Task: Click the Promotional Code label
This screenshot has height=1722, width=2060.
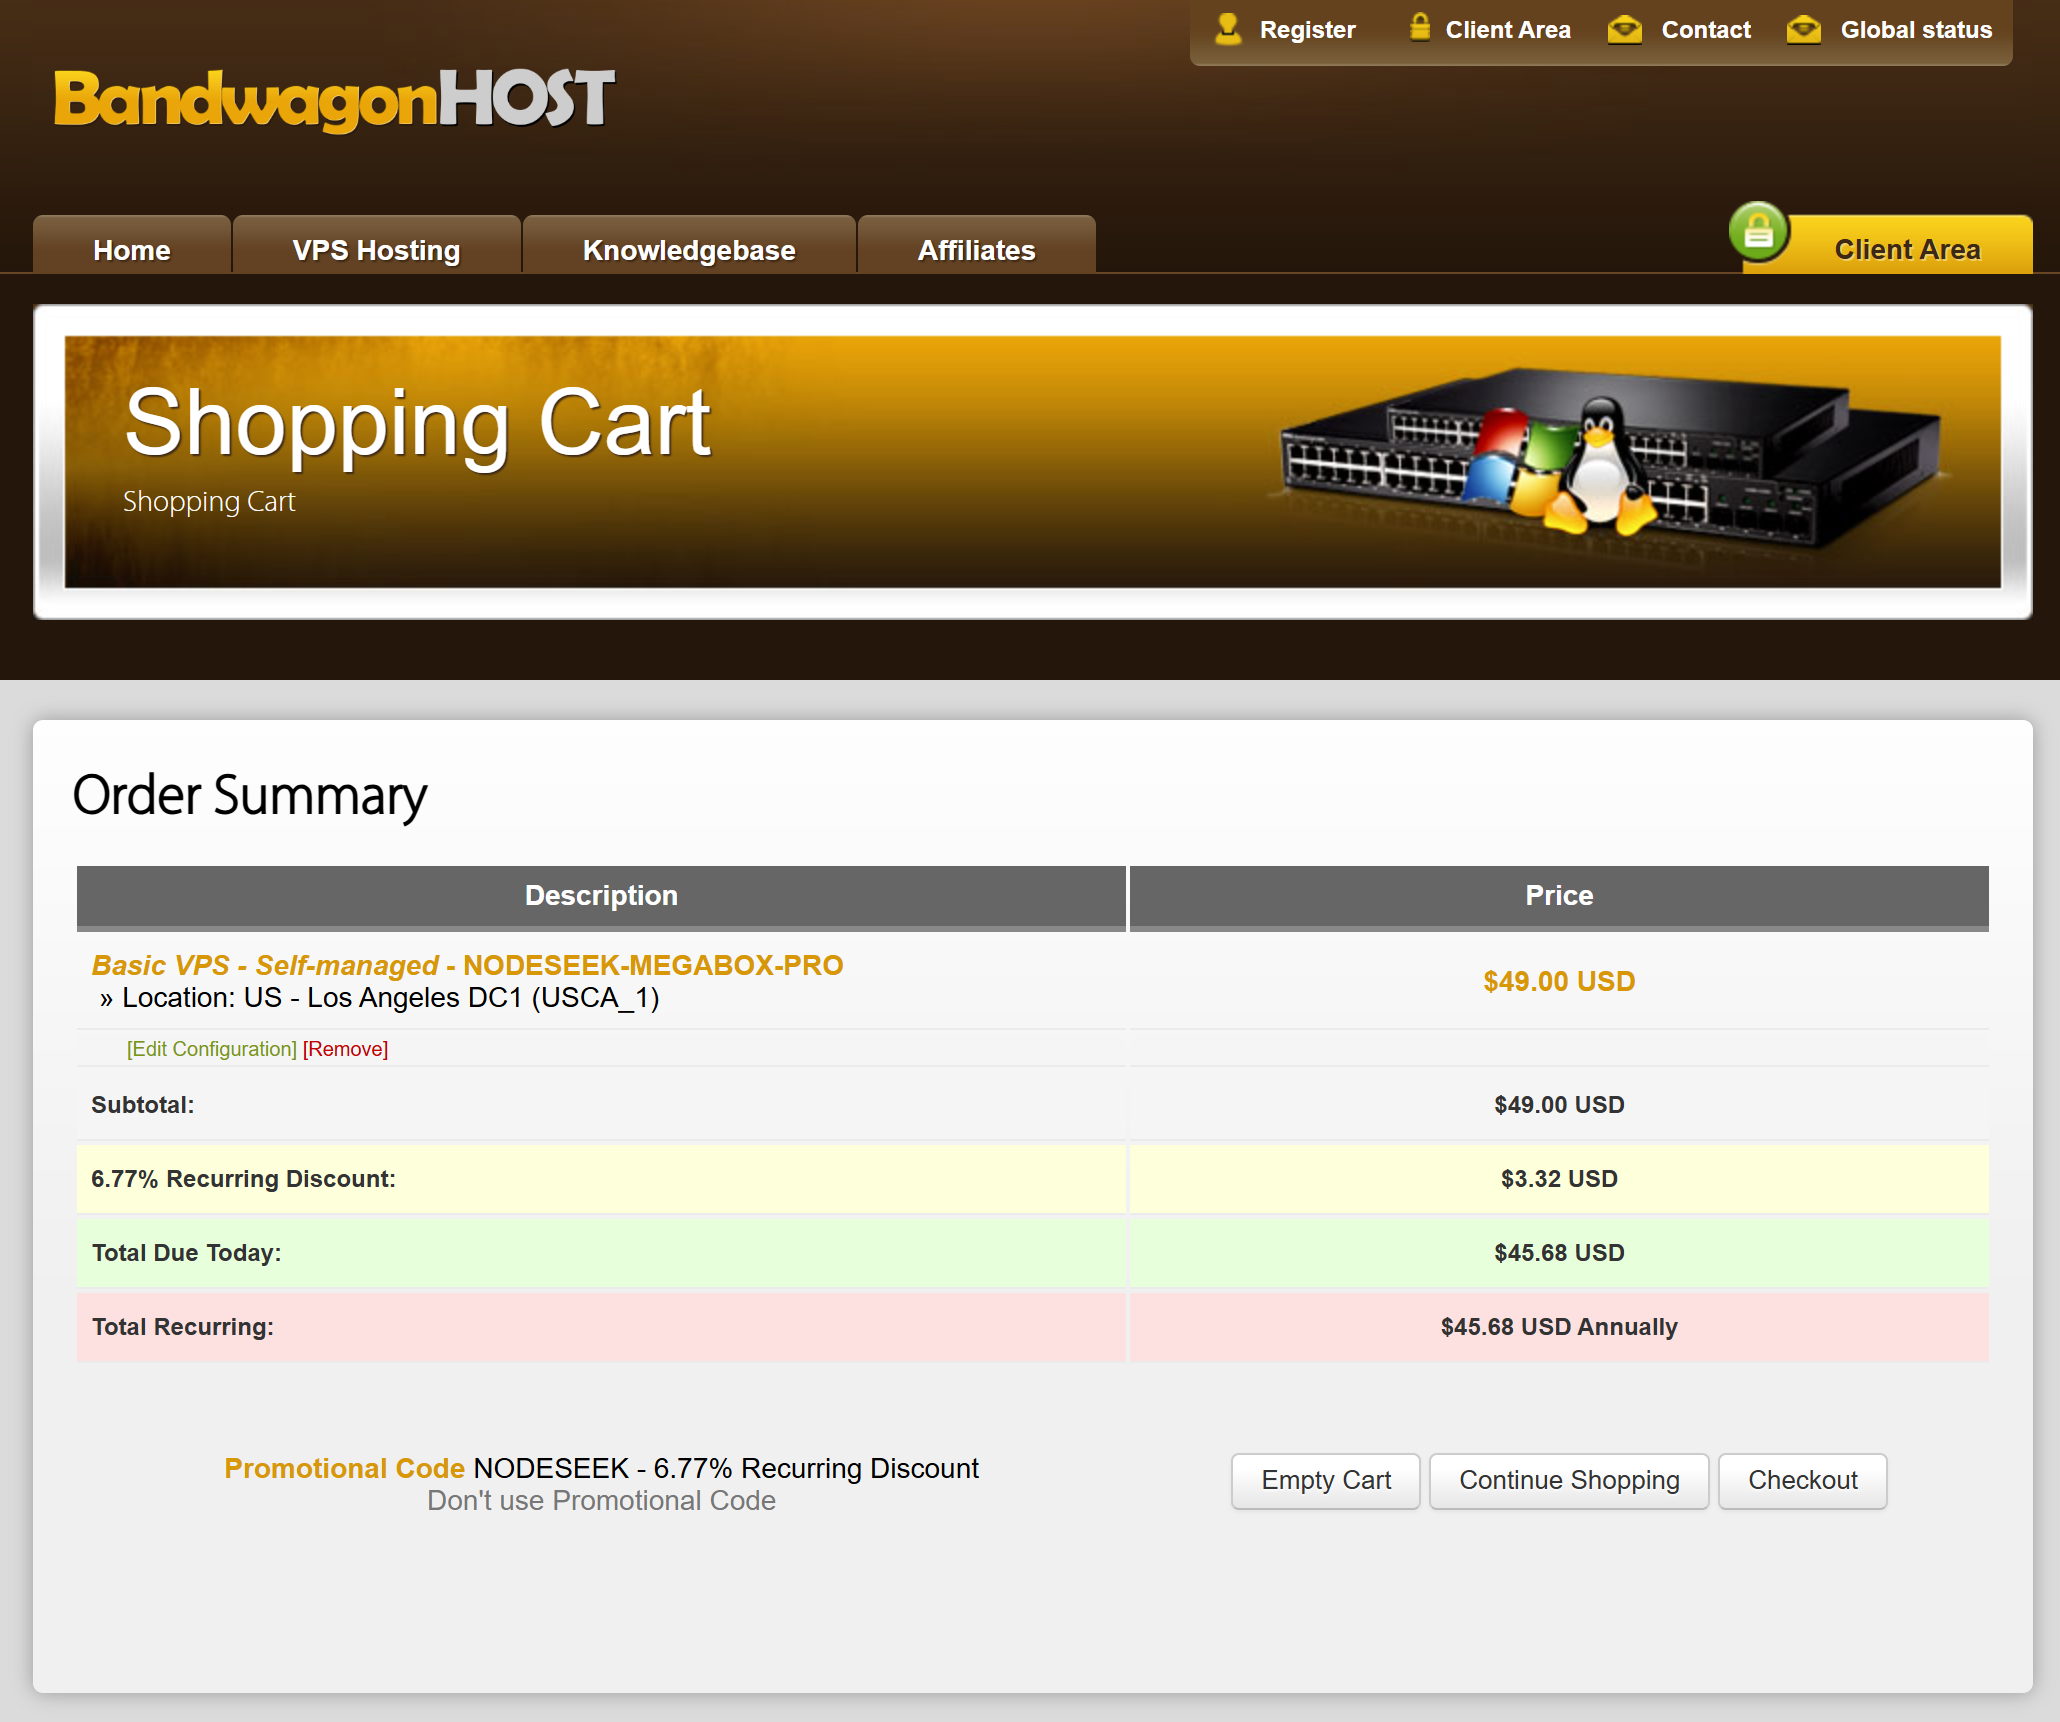Action: (344, 1468)
